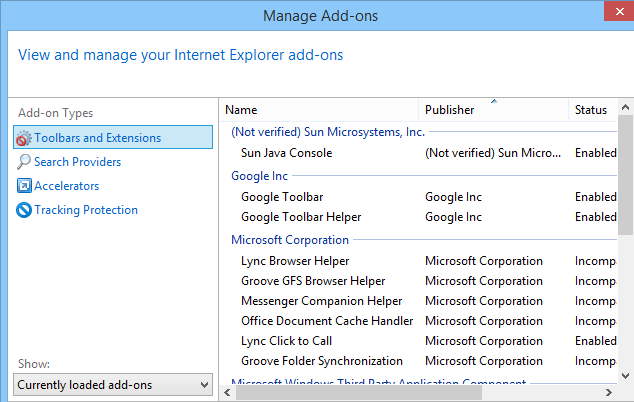Viewport: 634px width, 402px height.
Task: Select Toolbars and Extensions add-on type
Action: pos(113,138)
